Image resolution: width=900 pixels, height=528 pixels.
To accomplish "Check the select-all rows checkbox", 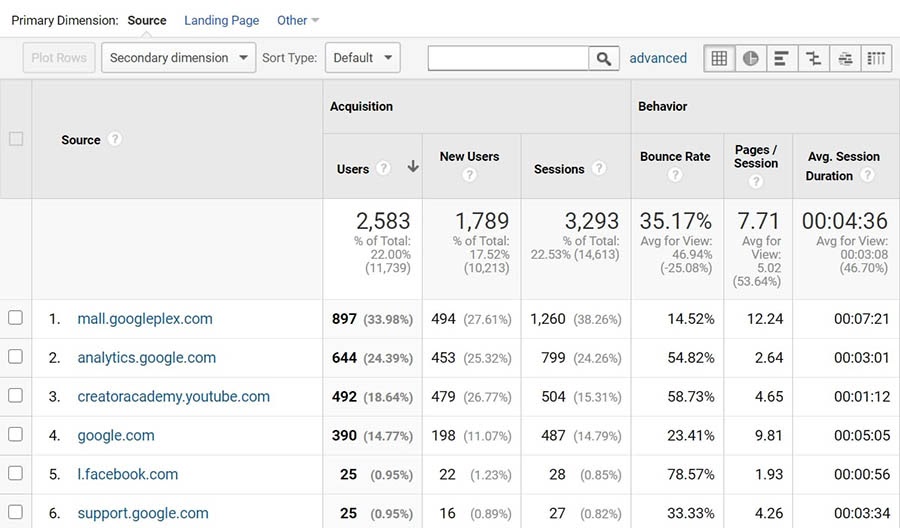I will [x=16, y=139].
